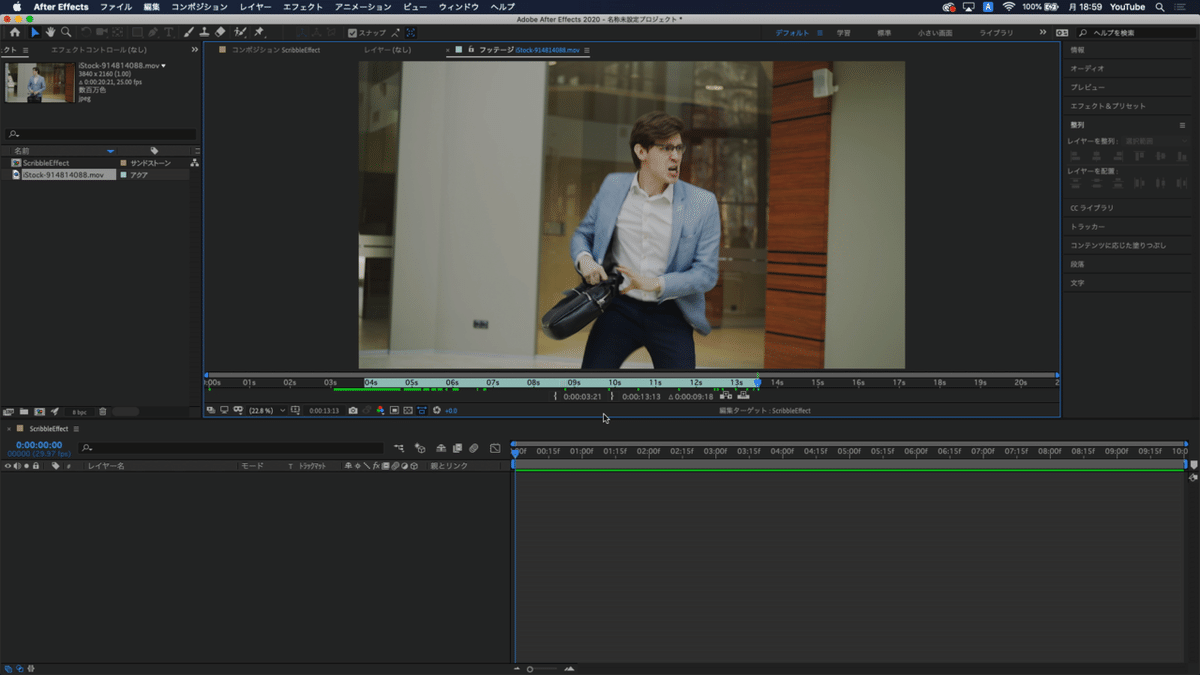
Task: Open the エフェクト＆プリセット panel
Action: click(x=1108, y=106)
